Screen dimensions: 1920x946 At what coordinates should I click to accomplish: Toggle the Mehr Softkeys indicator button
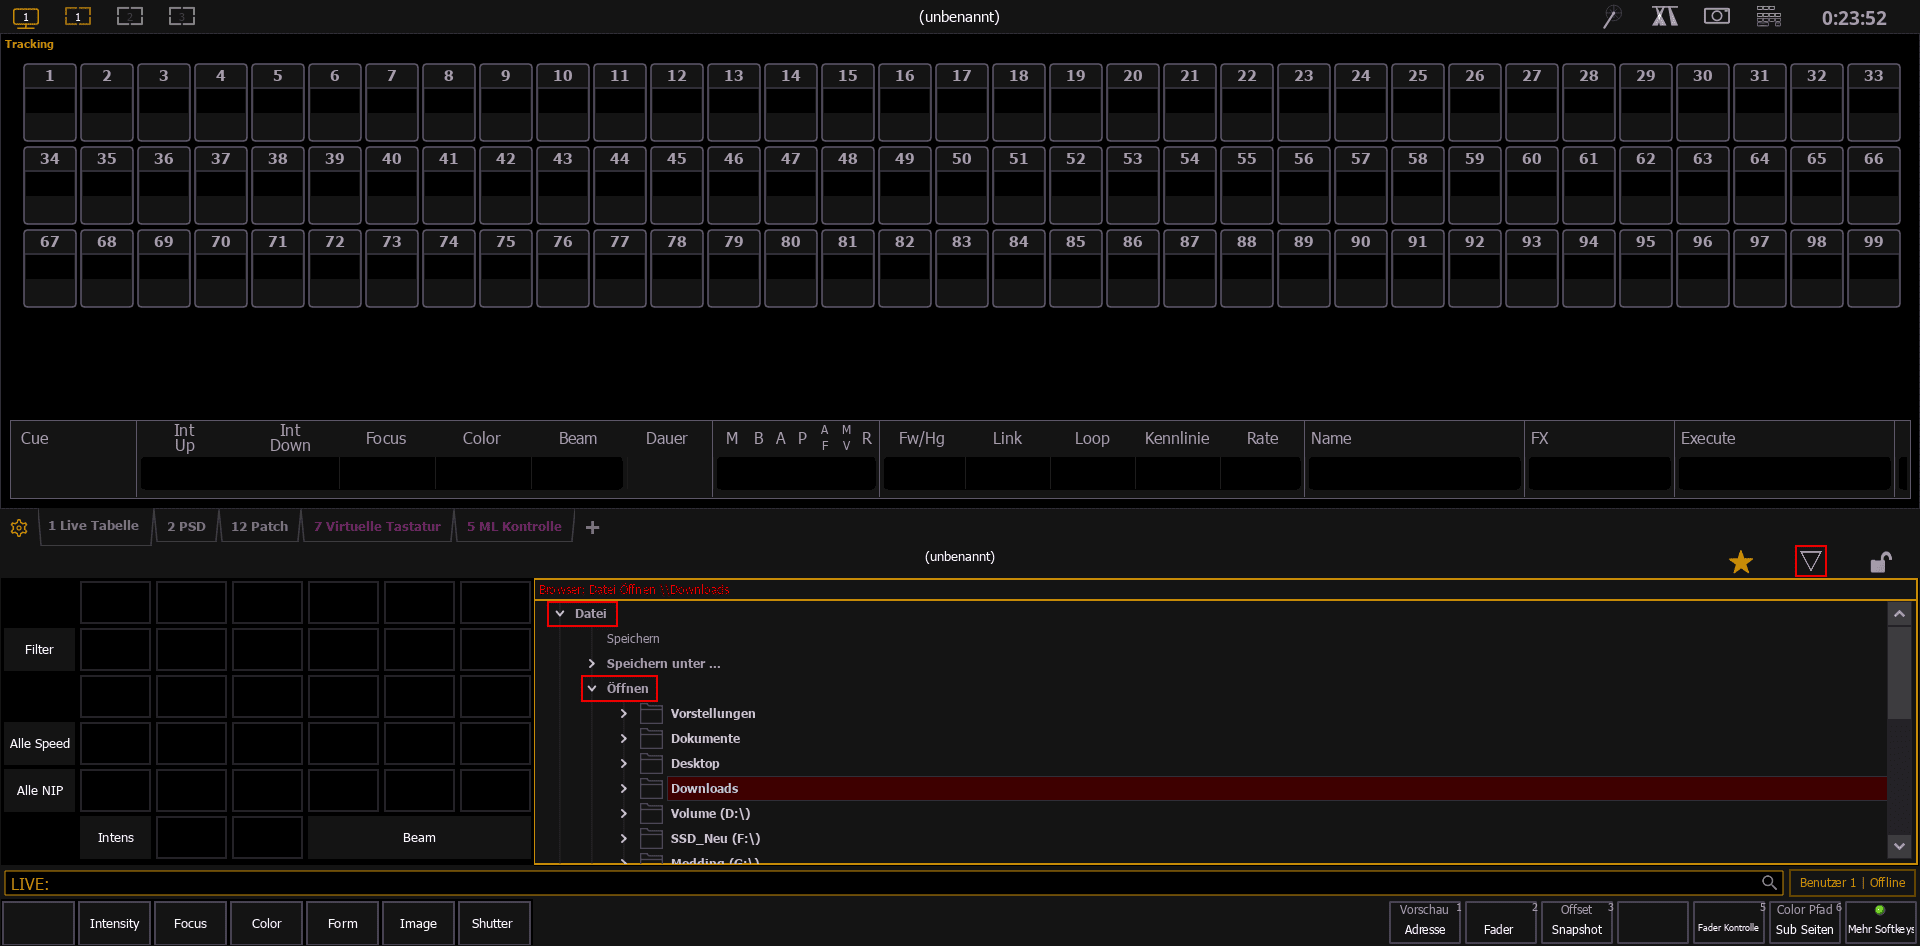click(x=1880, y=921)
